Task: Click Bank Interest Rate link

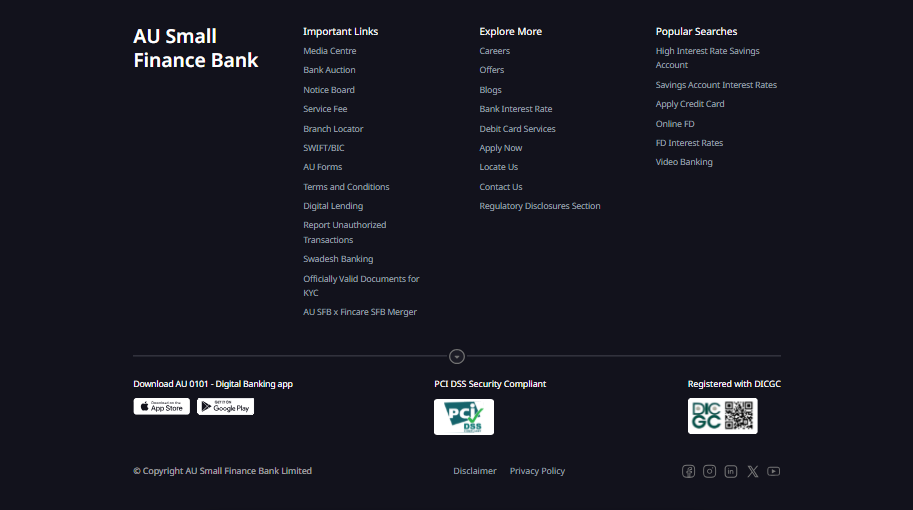Action: click(x=515, y=109)
